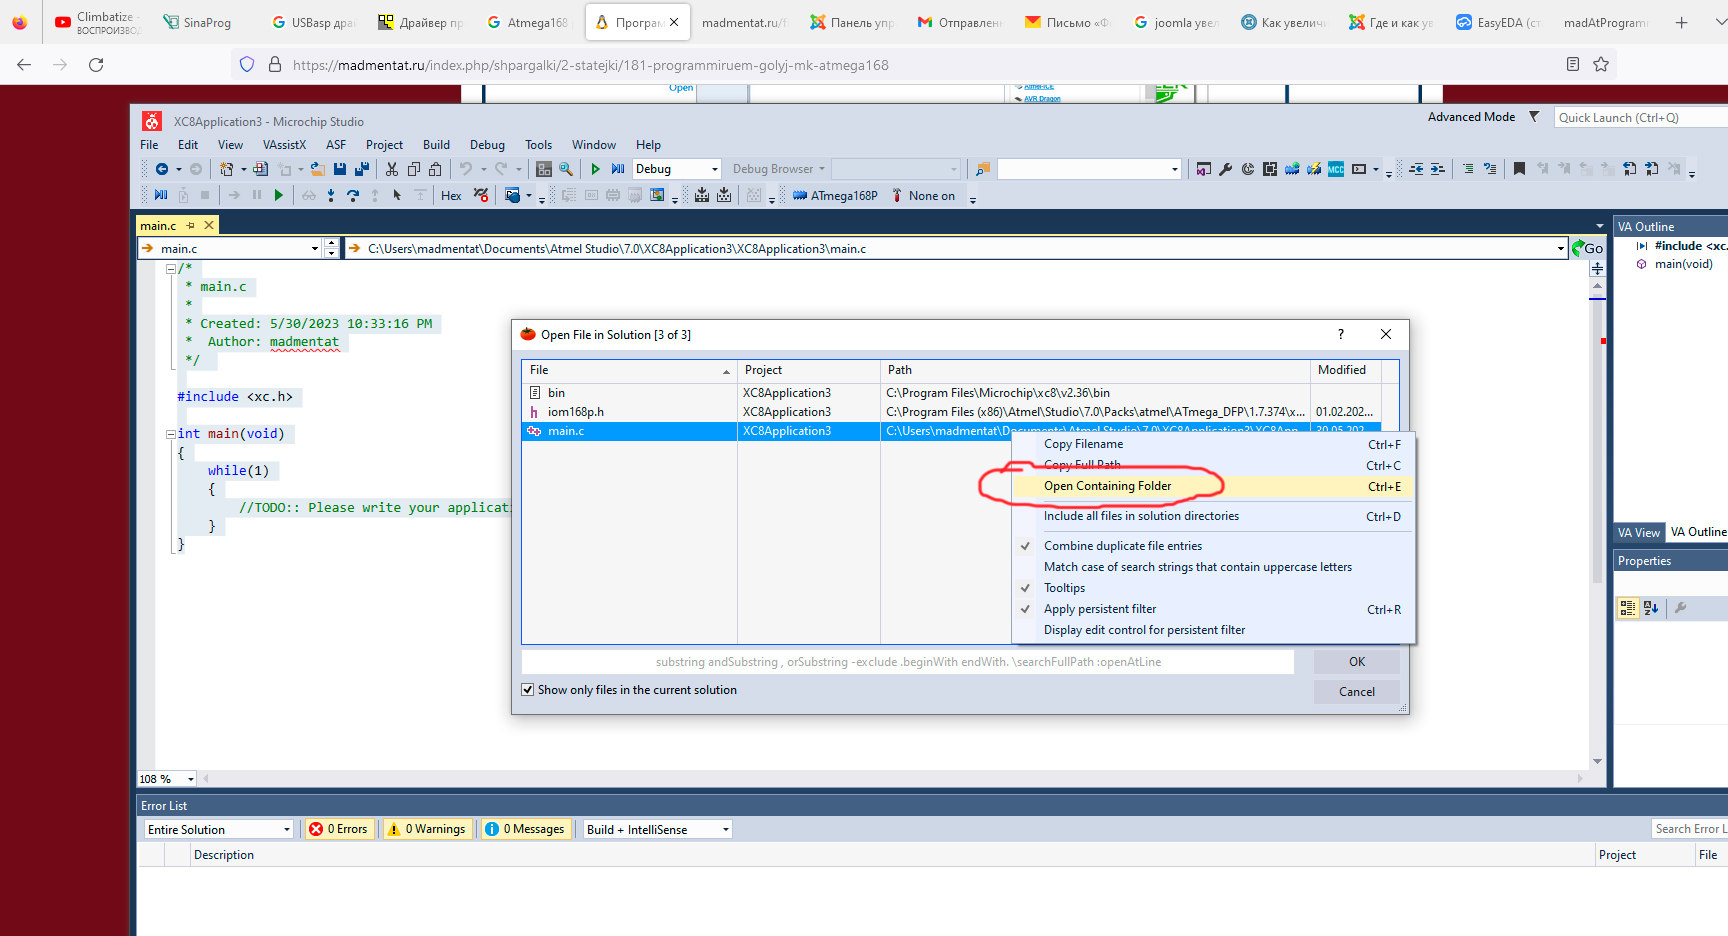1728x936 pixels.
Task: Click the ATmega168P device chip button
Action: point(835,196)
